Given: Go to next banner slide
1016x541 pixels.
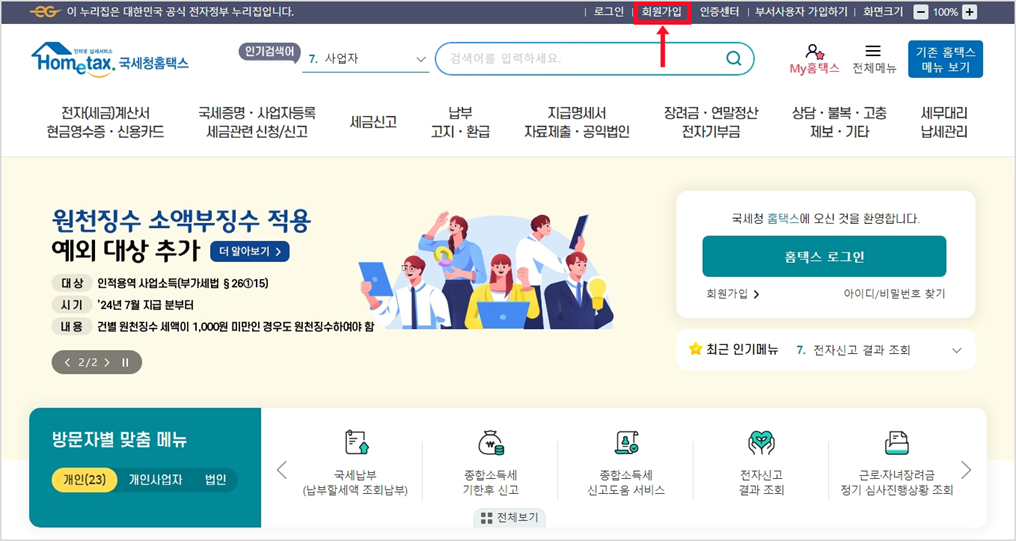Looking at the screenshot, I should [107, 363].
